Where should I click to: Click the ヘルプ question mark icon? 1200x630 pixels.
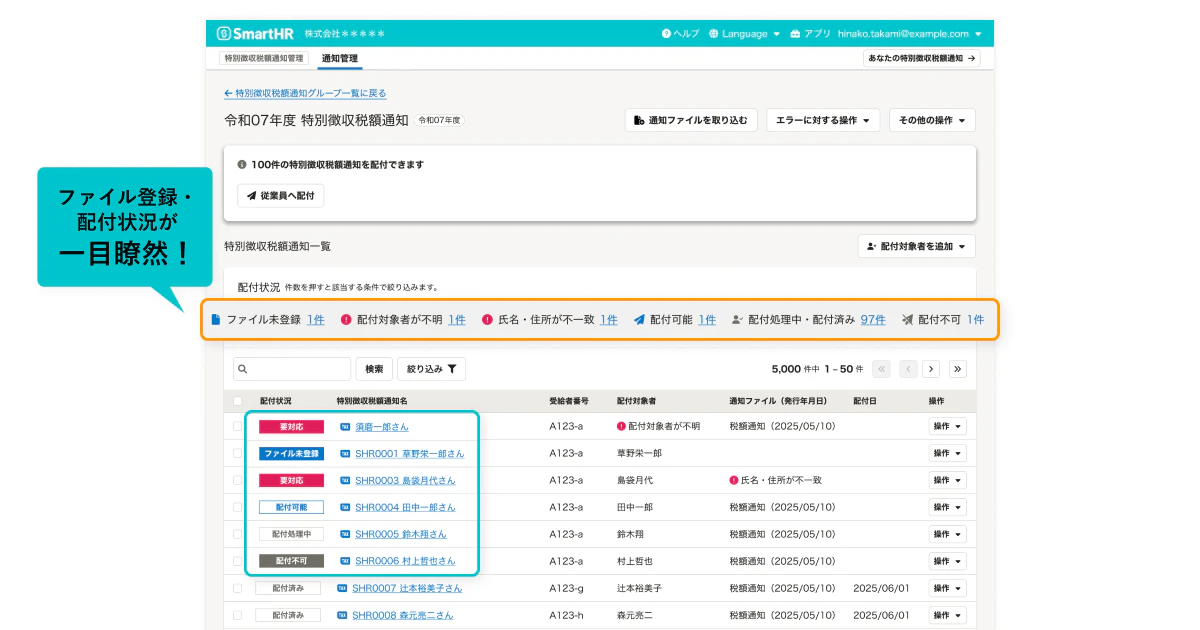(x=668, y=33)
